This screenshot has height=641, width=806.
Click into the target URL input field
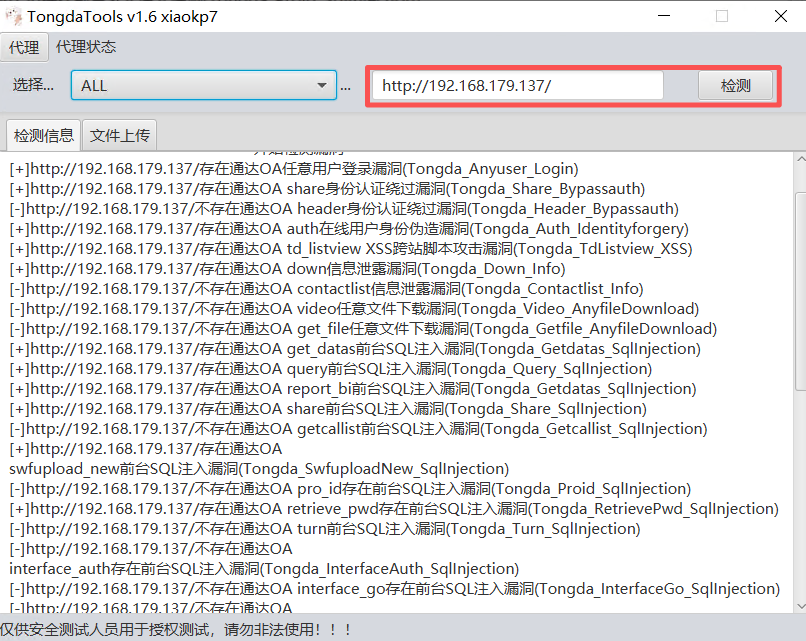pos(517,85)
